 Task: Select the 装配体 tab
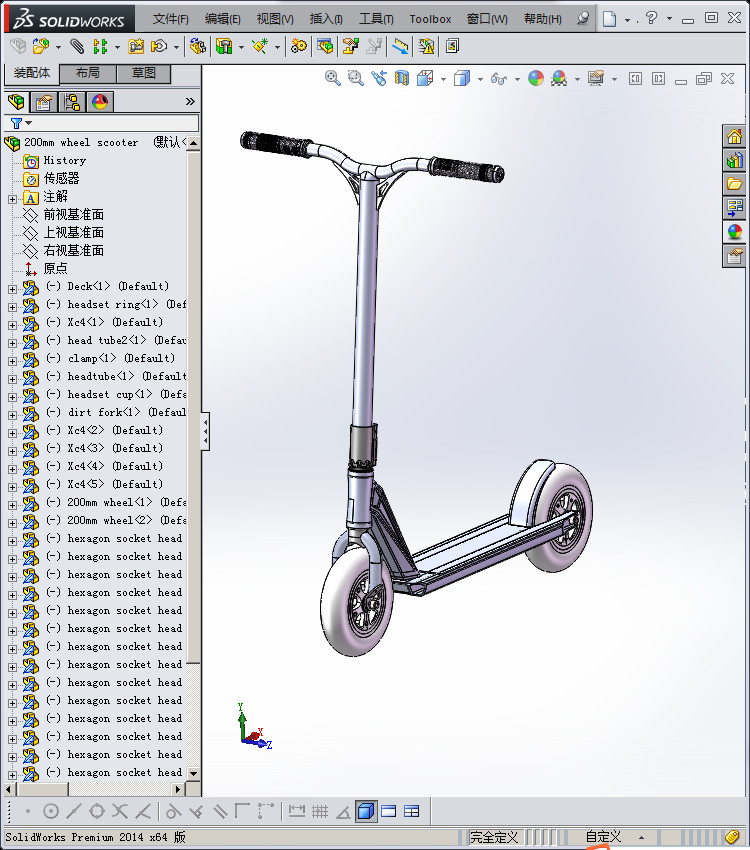pos(31,73)
